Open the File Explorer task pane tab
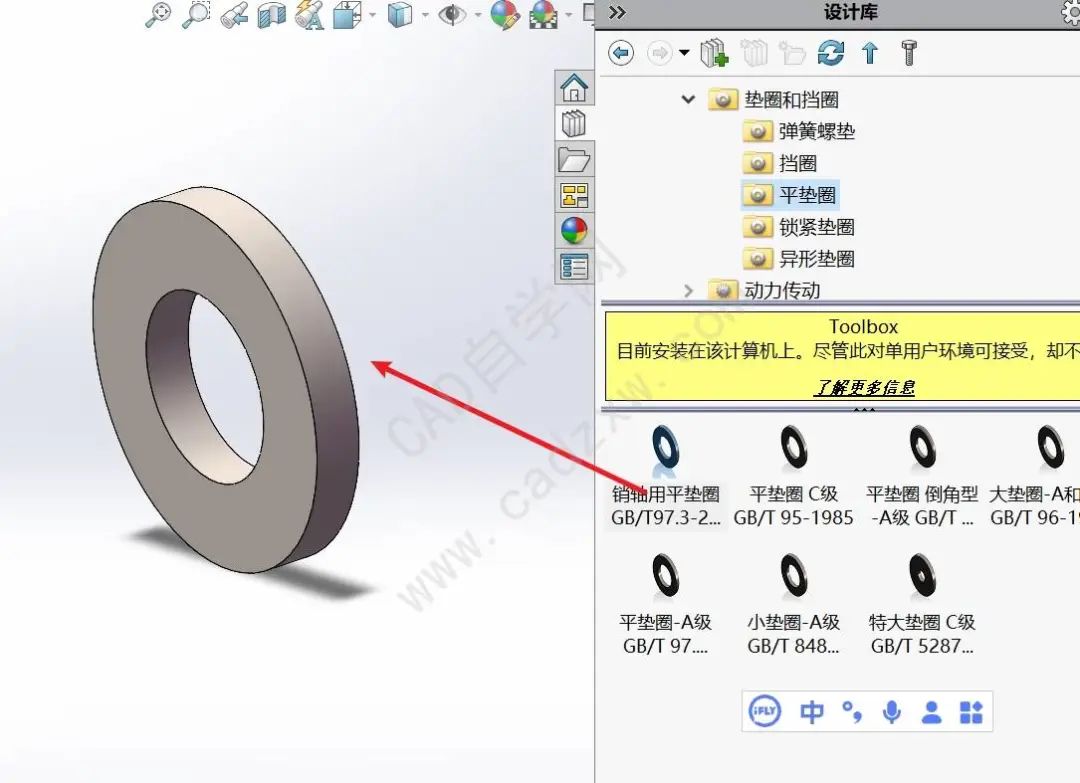Viewport: 1080px width, 783px height. (x=574, y=159)
